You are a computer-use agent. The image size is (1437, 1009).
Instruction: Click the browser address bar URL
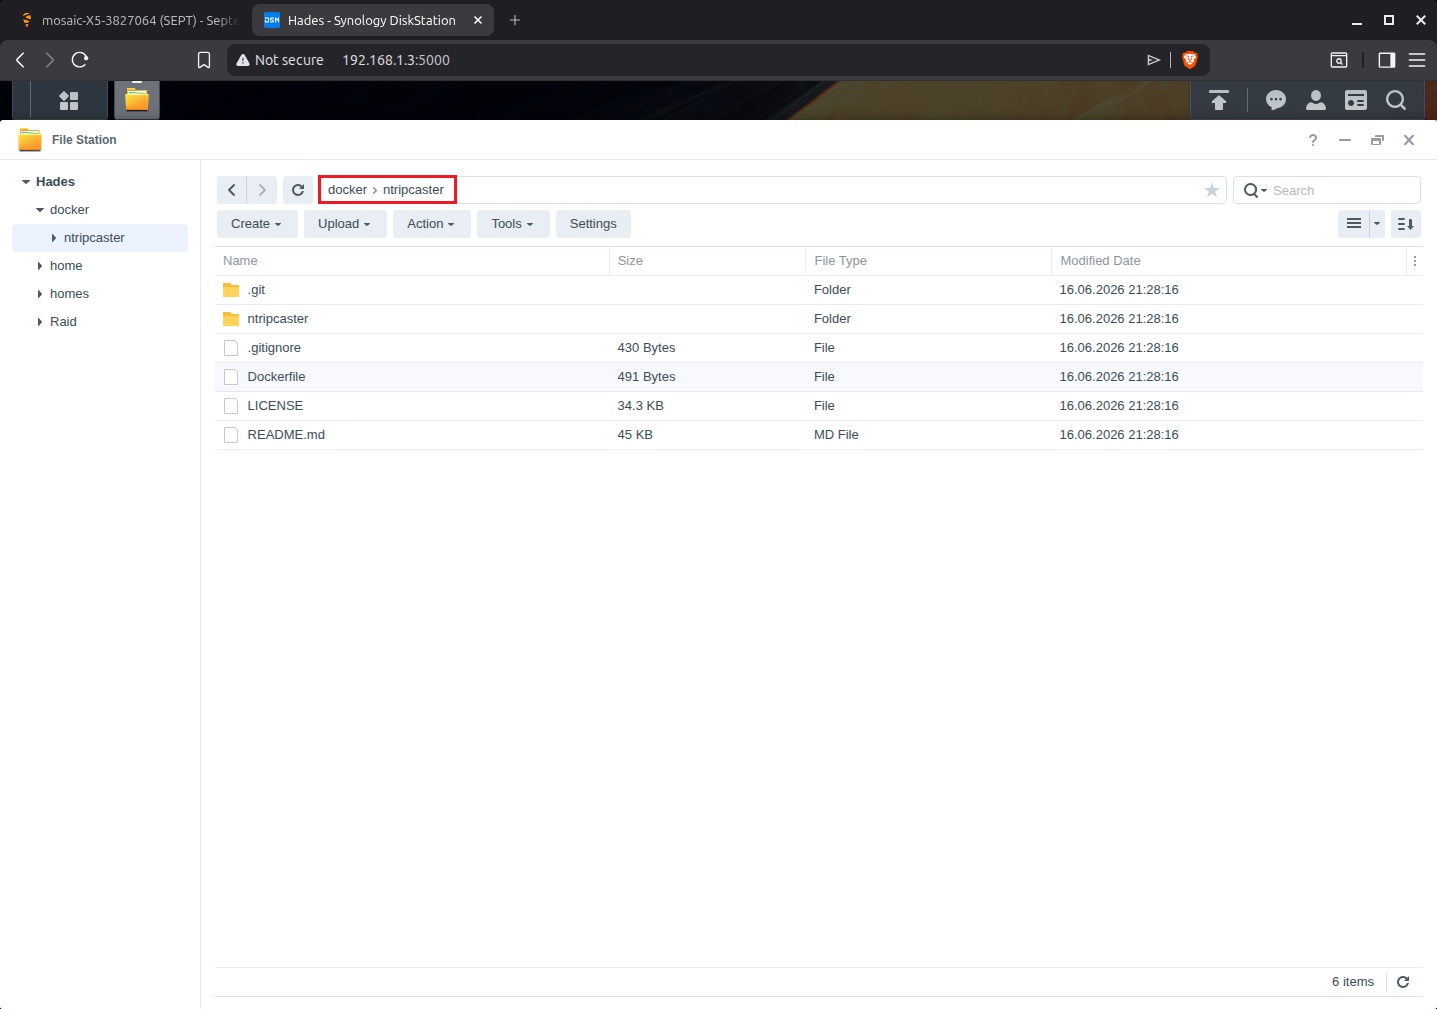(396, 60)
